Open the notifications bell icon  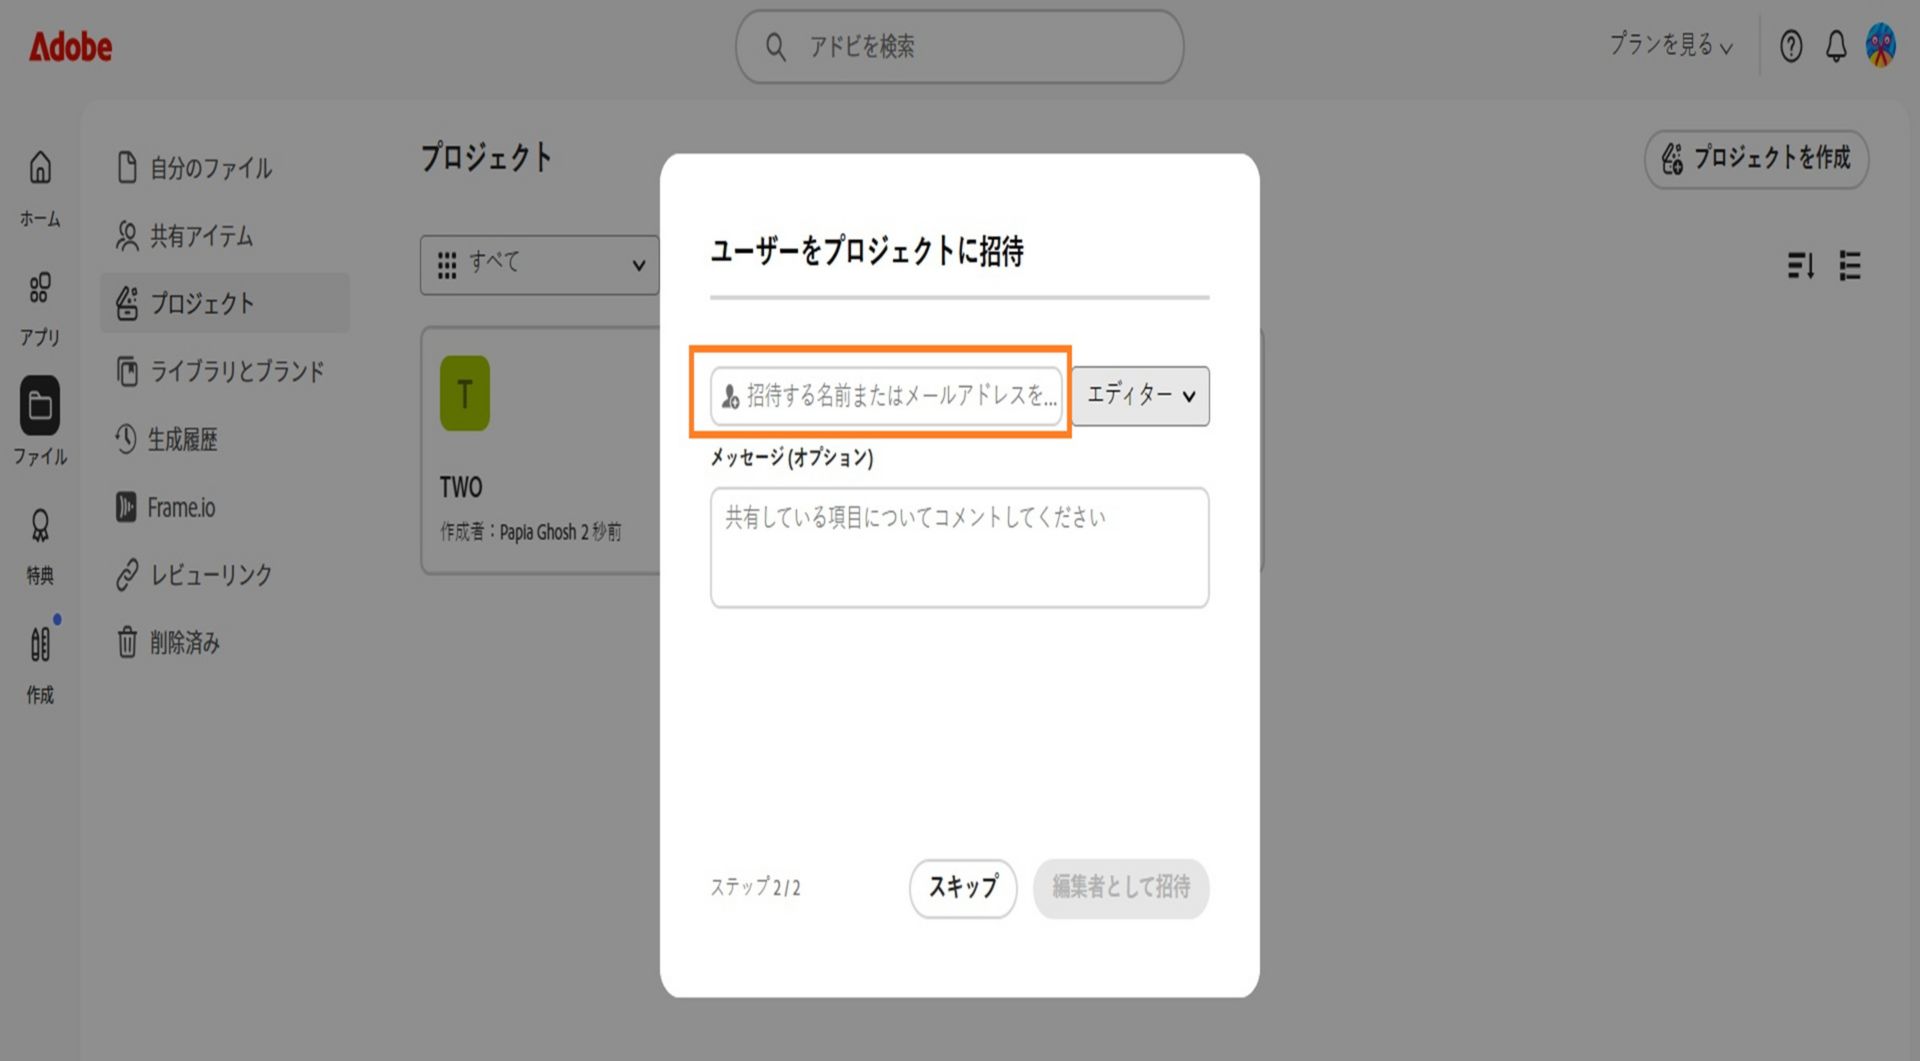pos(1836,46)
